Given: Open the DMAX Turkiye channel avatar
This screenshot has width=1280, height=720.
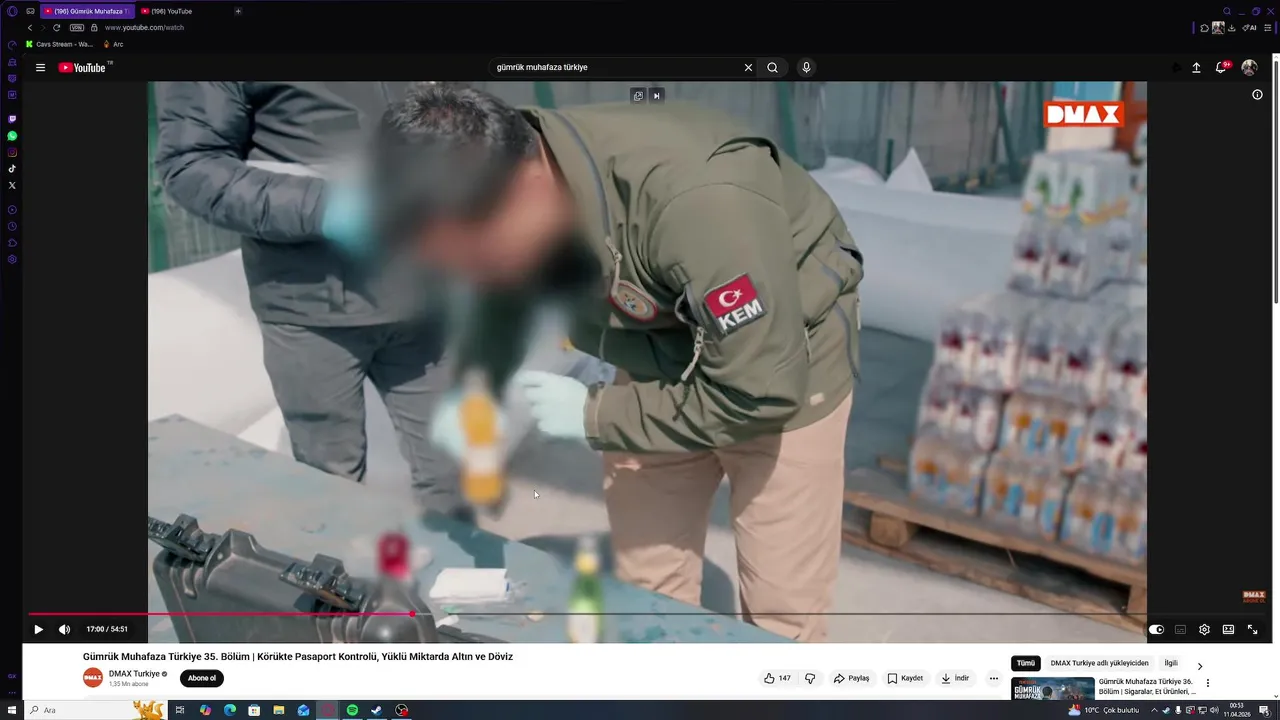Looking at the screenshot, I should coord(93,678).
